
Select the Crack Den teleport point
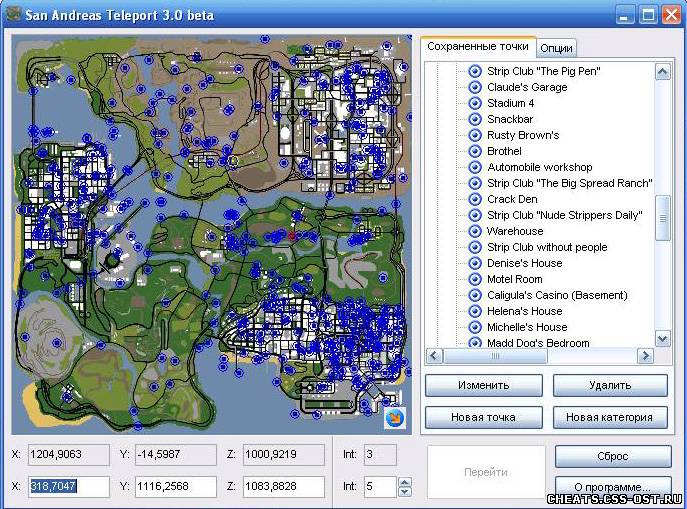tap(512, 199)
